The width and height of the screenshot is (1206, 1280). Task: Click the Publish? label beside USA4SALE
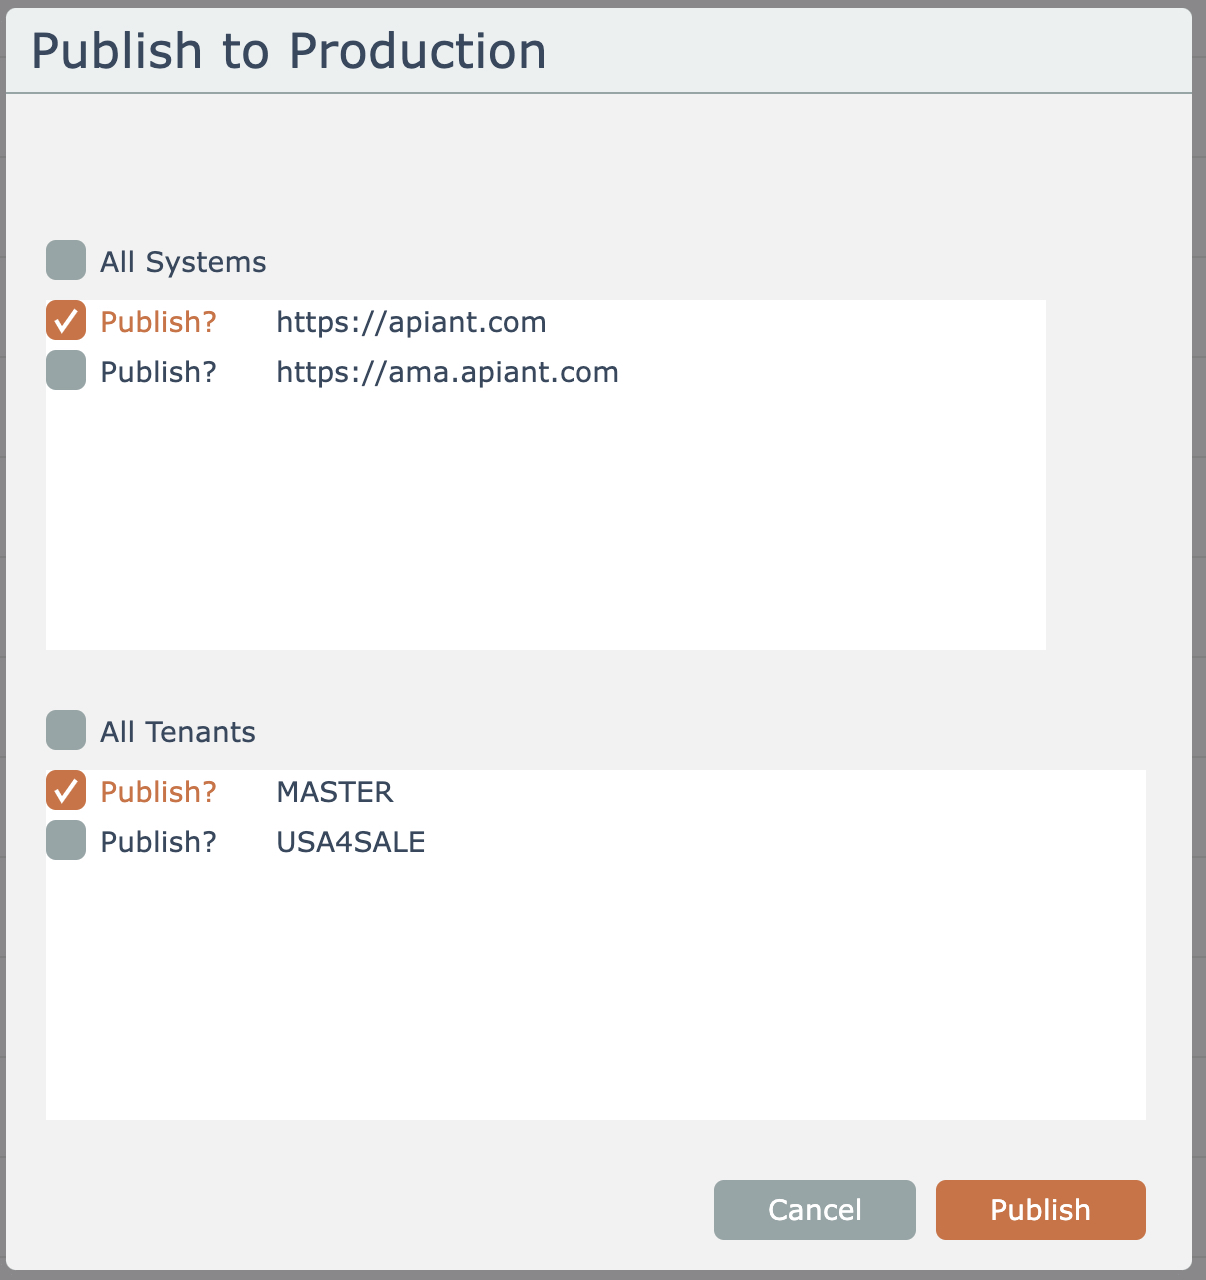[158, 842]
